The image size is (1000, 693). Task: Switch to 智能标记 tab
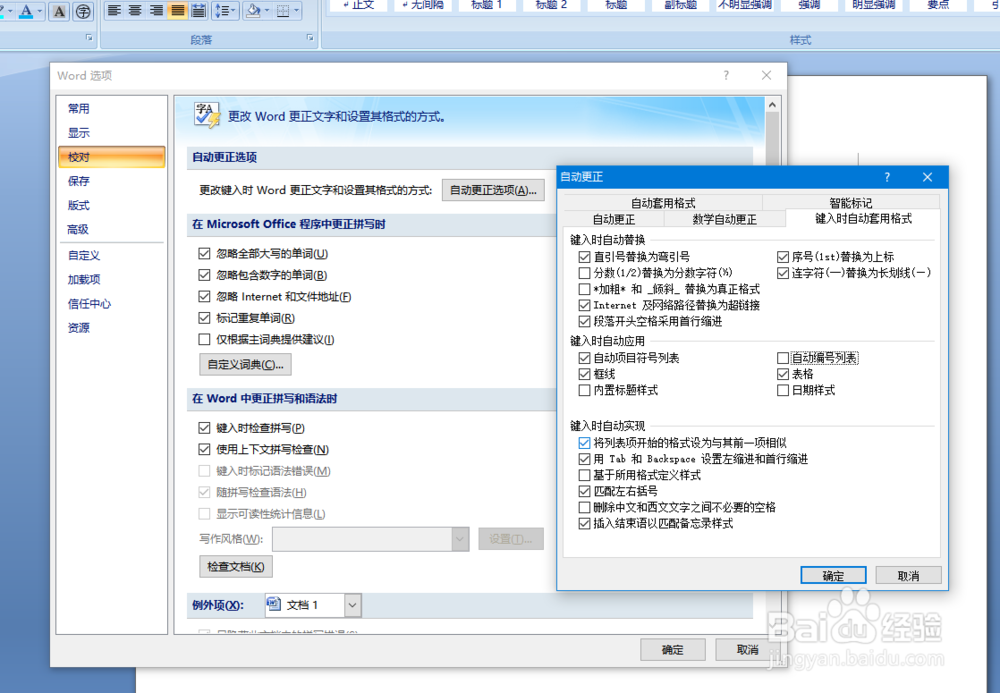tap(851, 203)
